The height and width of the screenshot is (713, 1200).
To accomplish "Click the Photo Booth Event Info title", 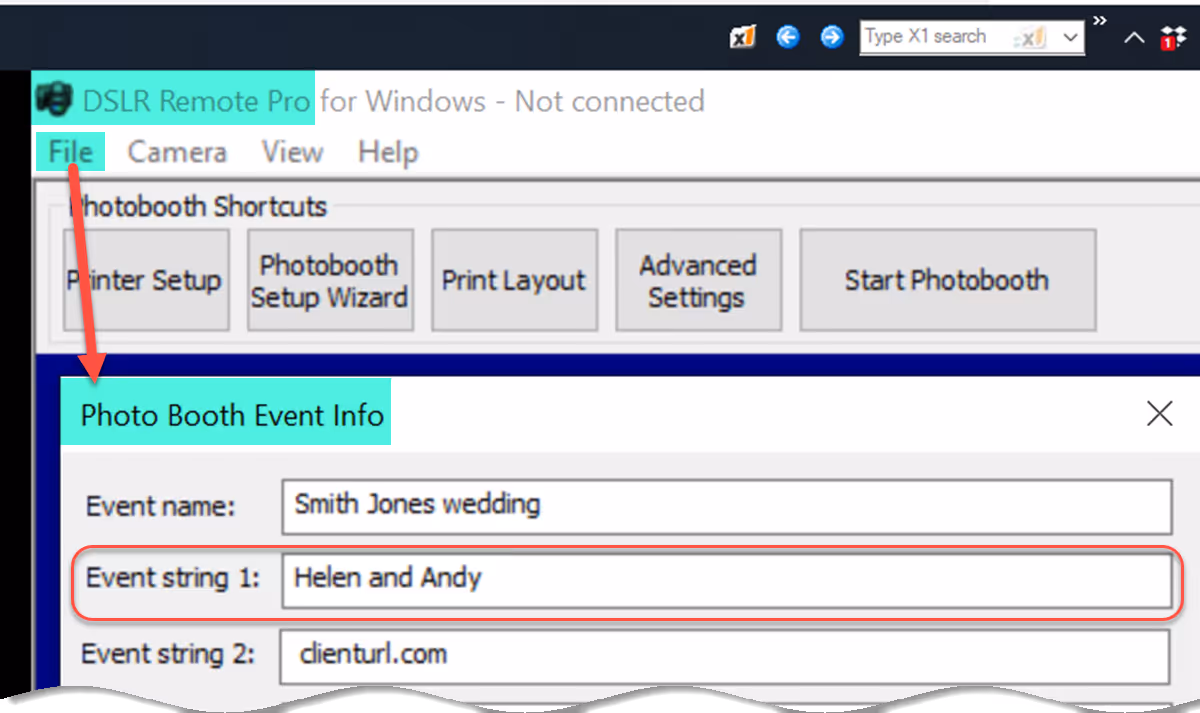I will (233, 415).
